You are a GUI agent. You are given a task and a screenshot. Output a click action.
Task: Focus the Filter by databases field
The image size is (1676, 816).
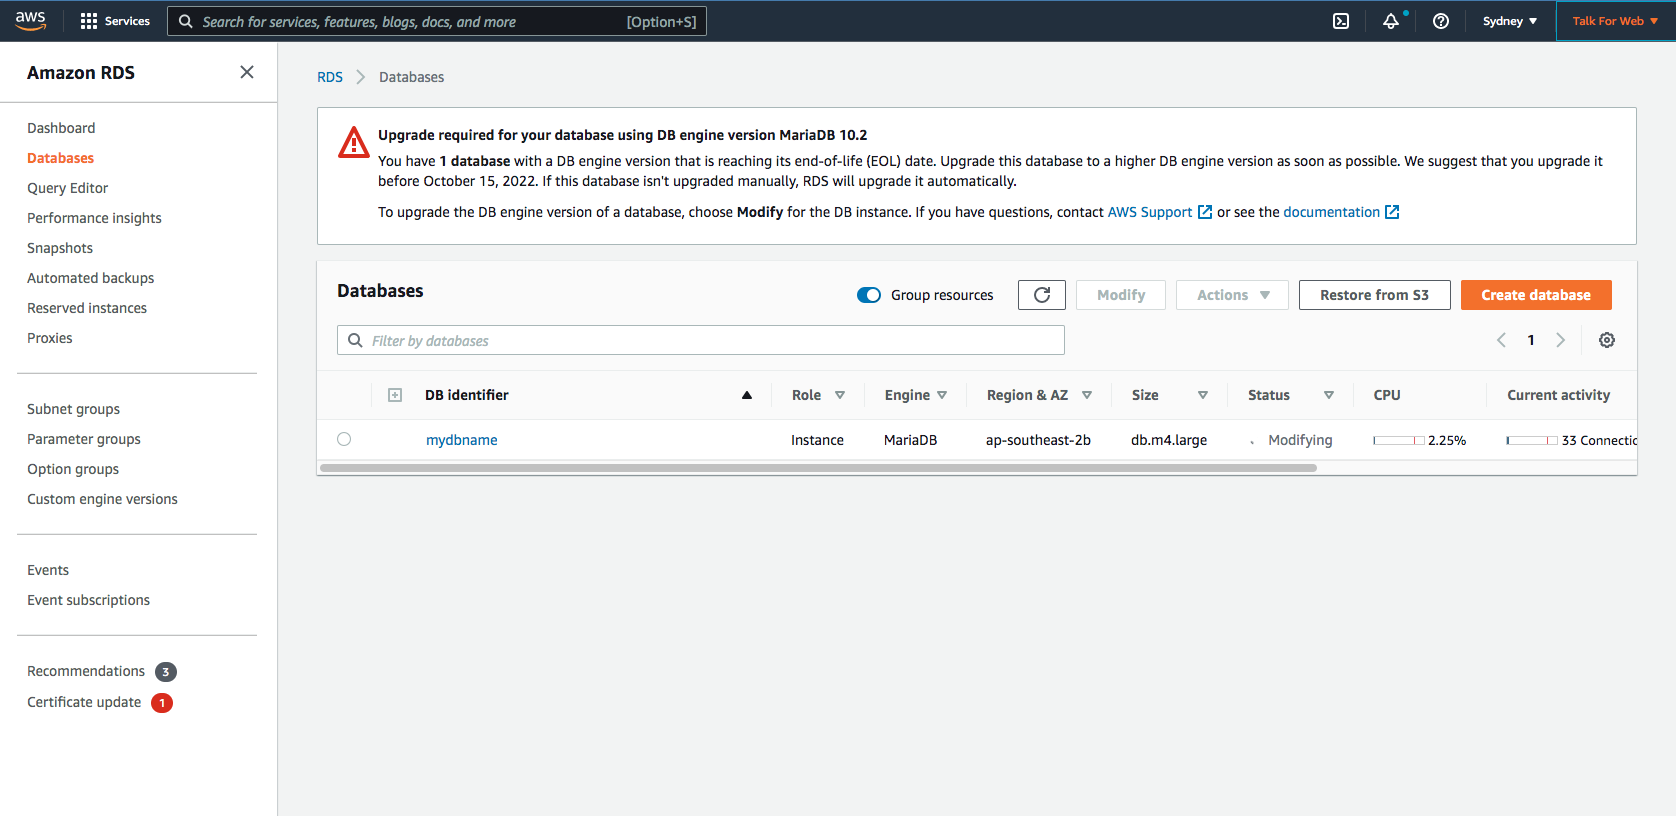[x=701, y=340]
